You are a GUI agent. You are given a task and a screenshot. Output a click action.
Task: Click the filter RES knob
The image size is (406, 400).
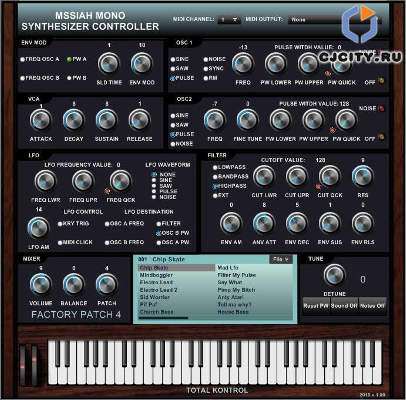[363, 177]
